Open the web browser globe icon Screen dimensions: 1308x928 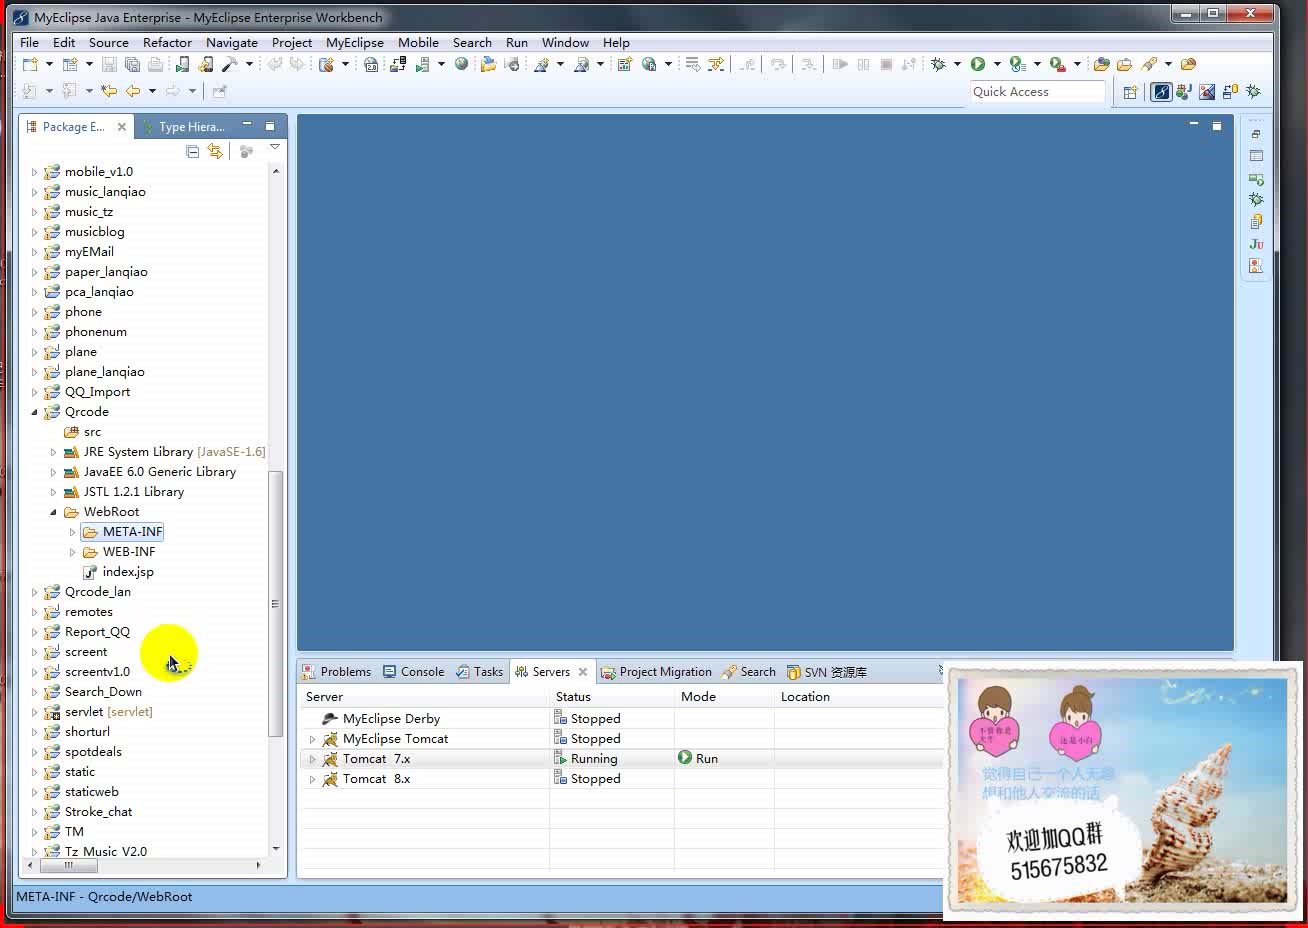(x=461, y=64)
